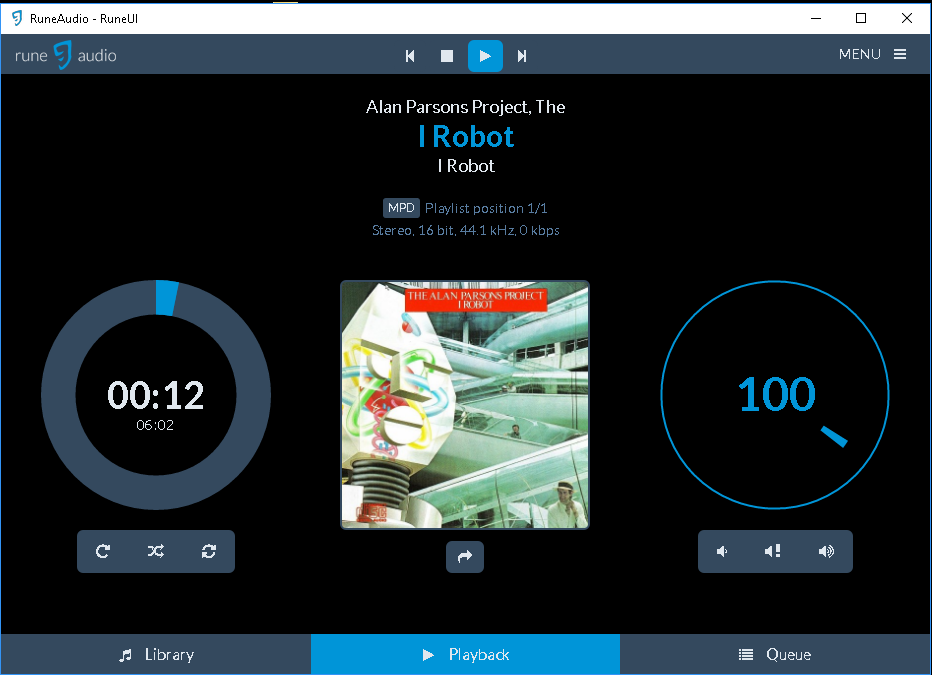
Task: Toggle the circular-arrows single/consume button
Action: (208, 551)
